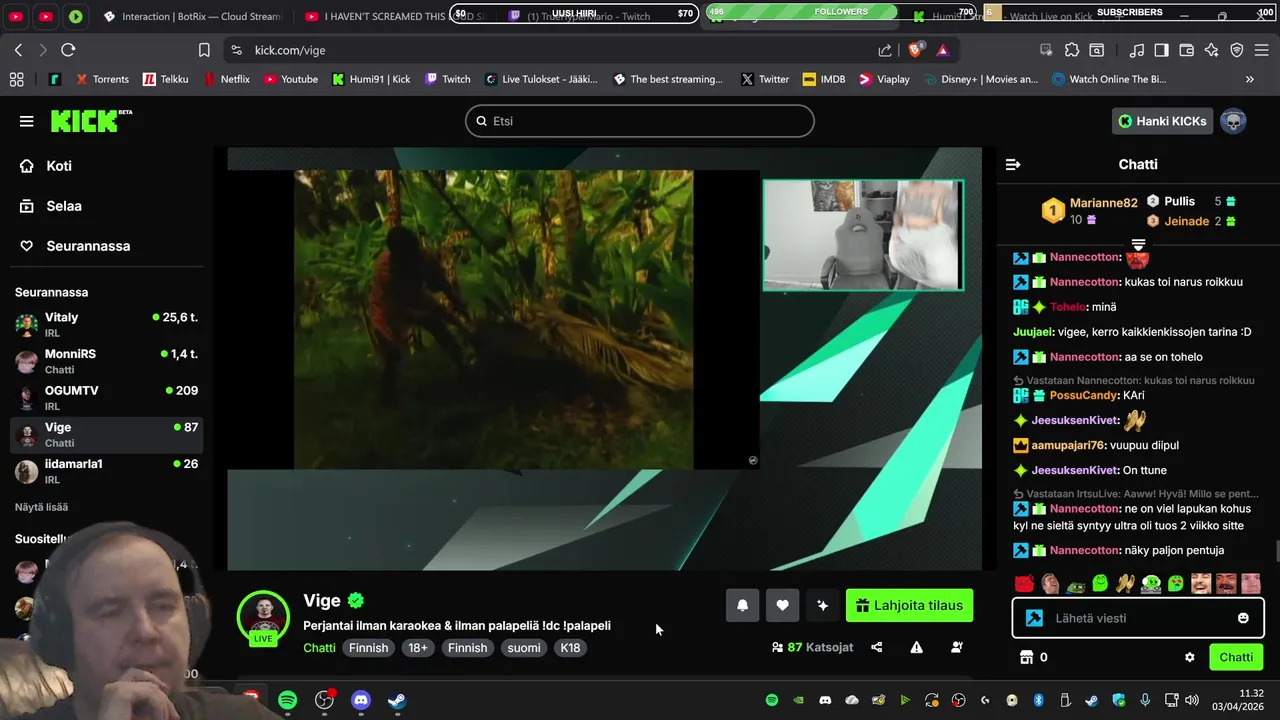Click aamupajari76's username in chat
The width and height of the screenshot is (1280, 720).
1068,445
